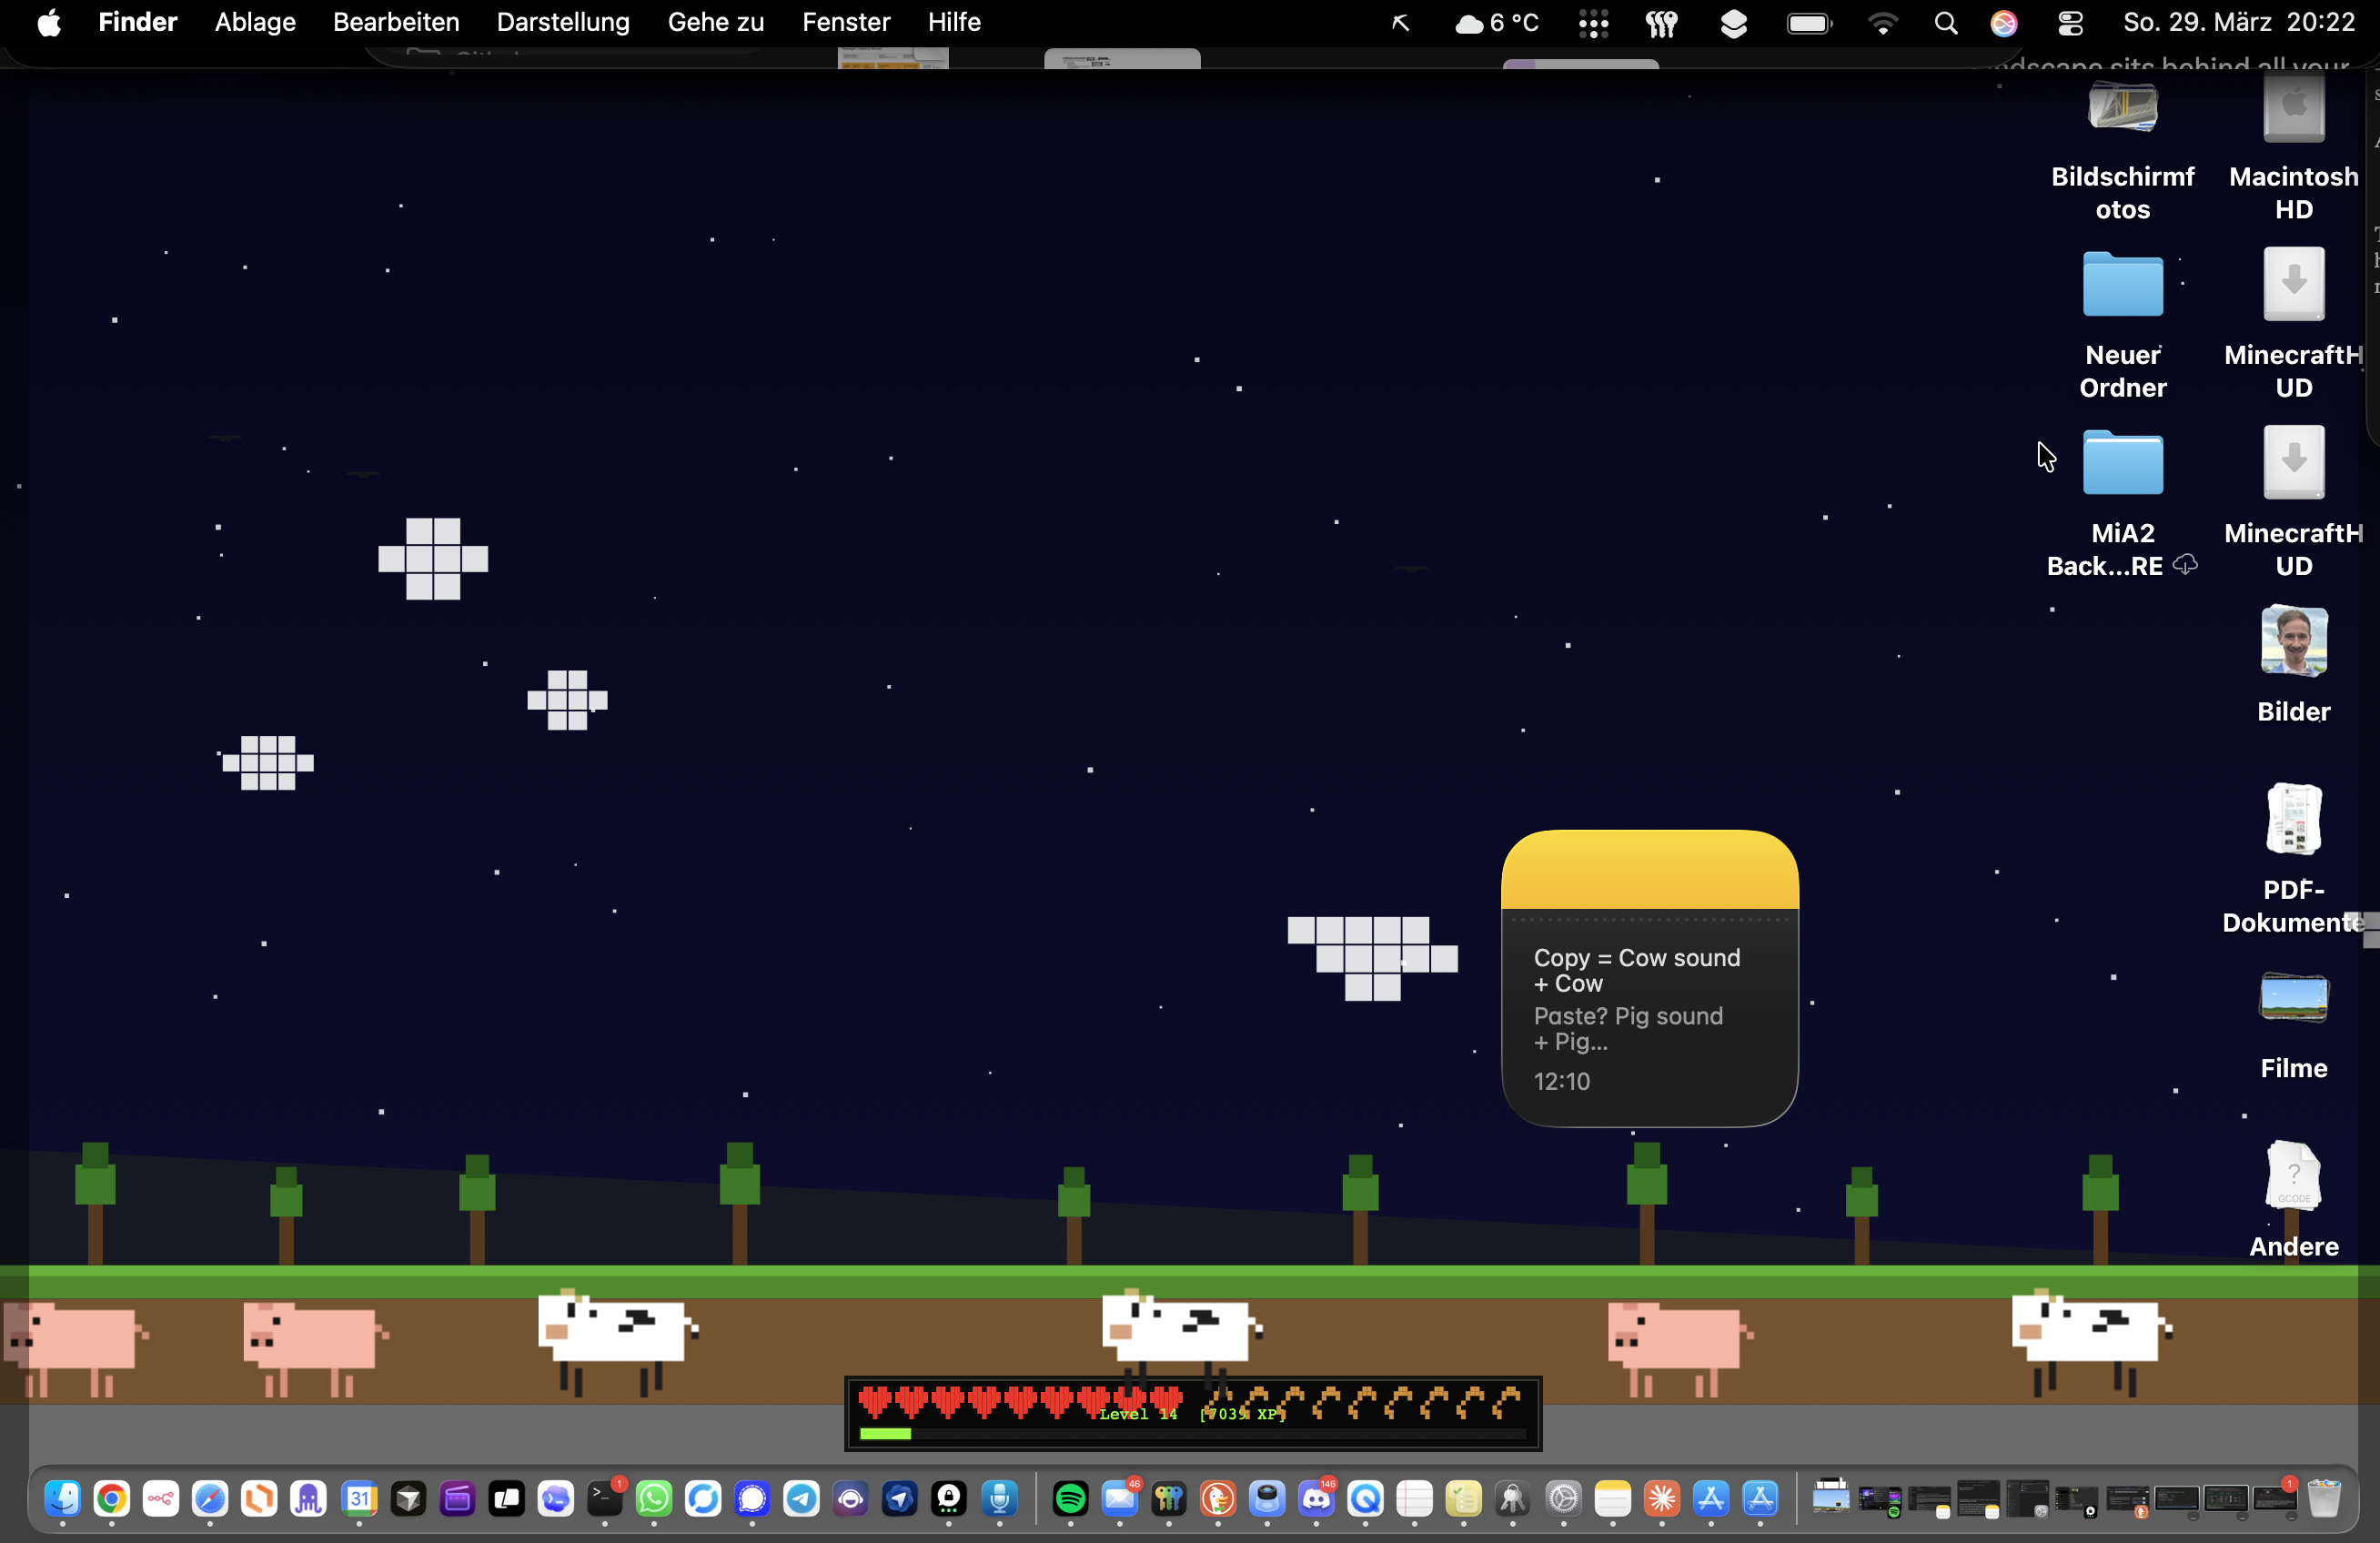The height and width of the screenshot is (1543, 2380).
Task: Open Spotlight search
Action: (x=1946, y=23)
